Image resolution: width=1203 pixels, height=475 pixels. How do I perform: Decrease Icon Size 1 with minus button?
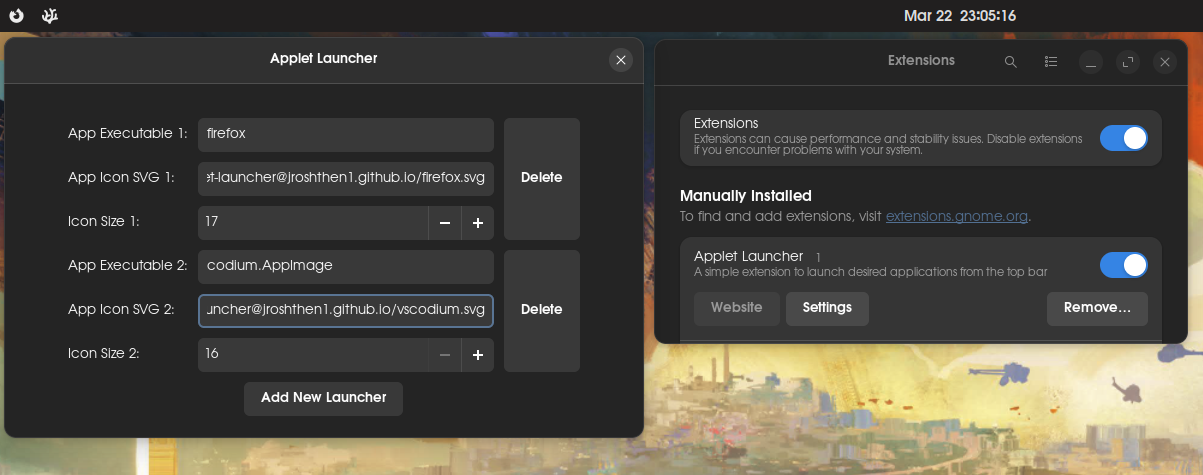point(445,223)
